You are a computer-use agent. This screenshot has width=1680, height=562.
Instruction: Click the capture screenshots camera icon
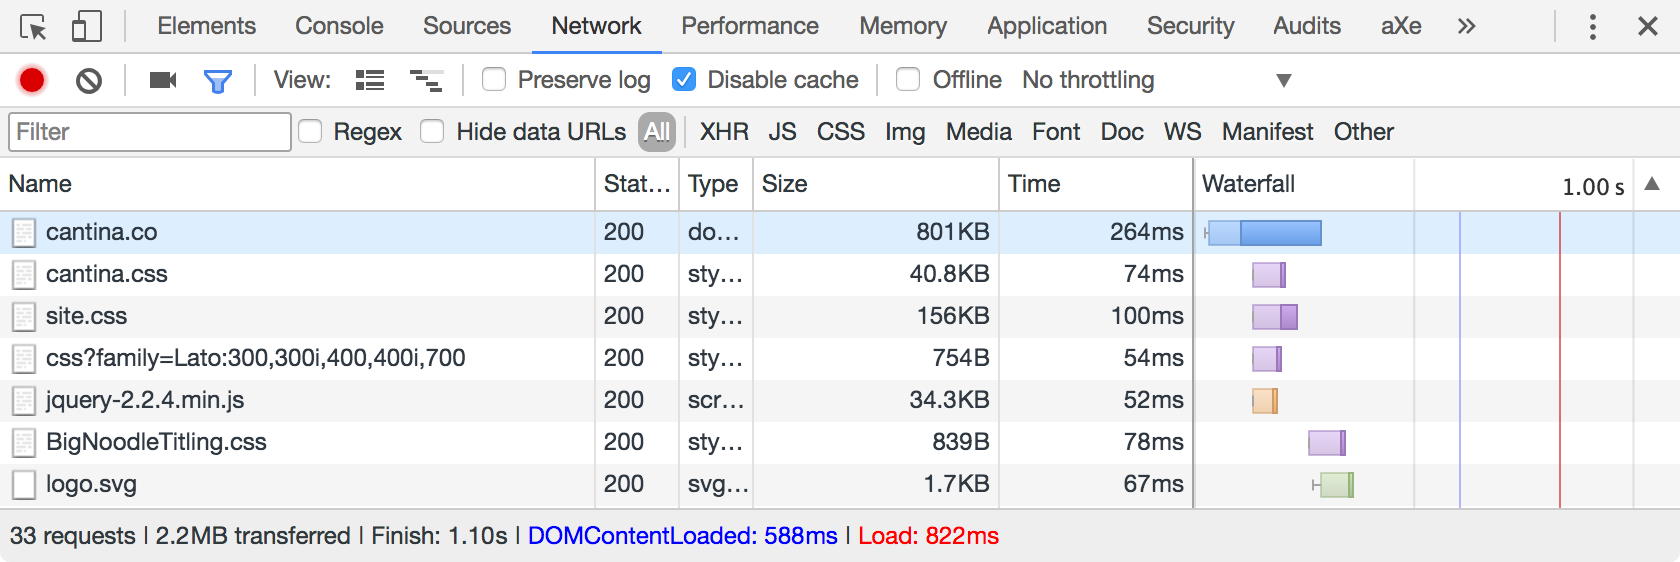[x=162, y=80]
